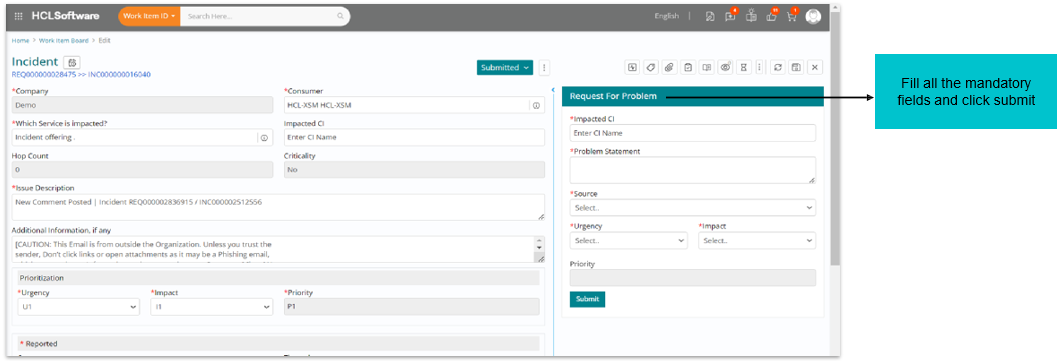
Task: Click the thumbs-up approvals icon
Action: (771, 17)
